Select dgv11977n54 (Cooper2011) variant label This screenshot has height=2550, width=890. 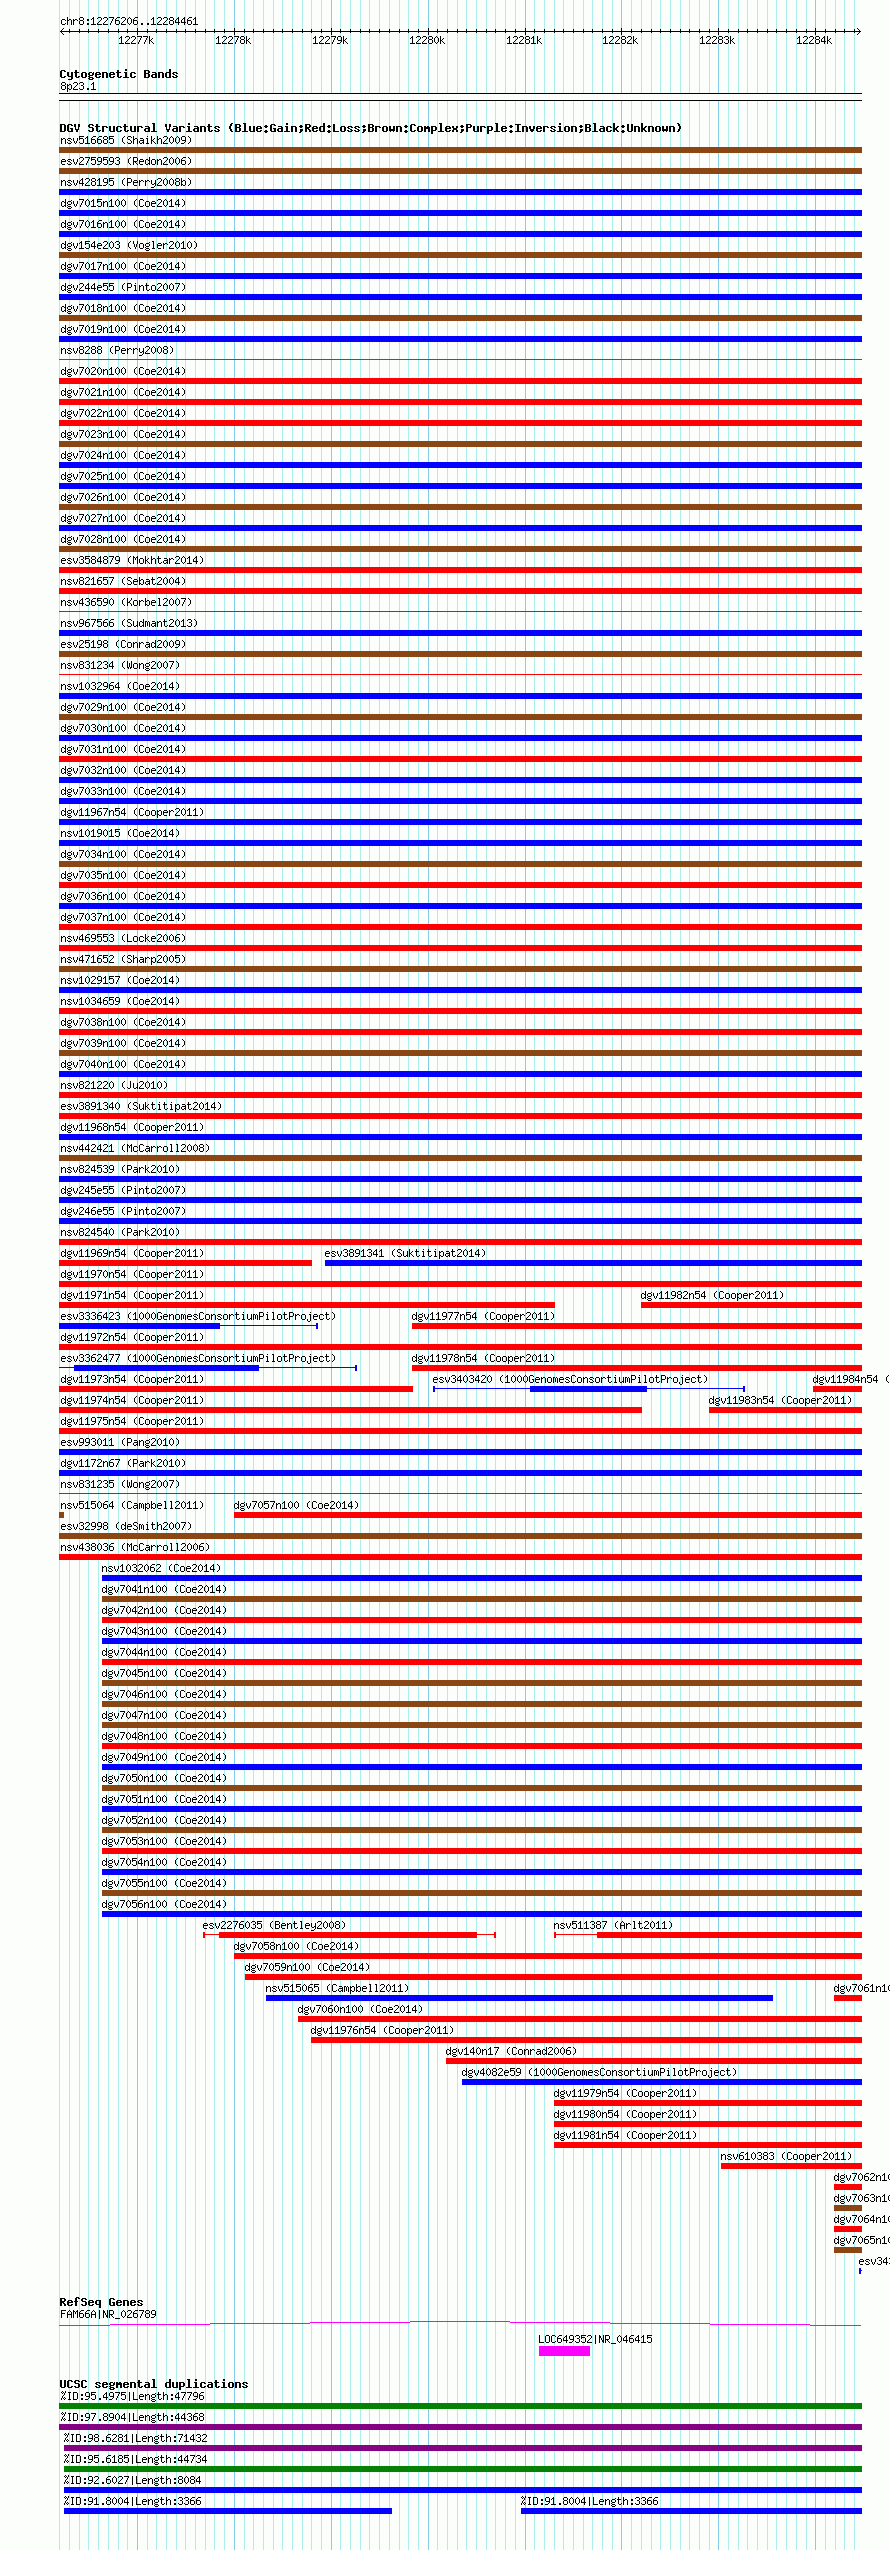click(x=483, y=1316)
